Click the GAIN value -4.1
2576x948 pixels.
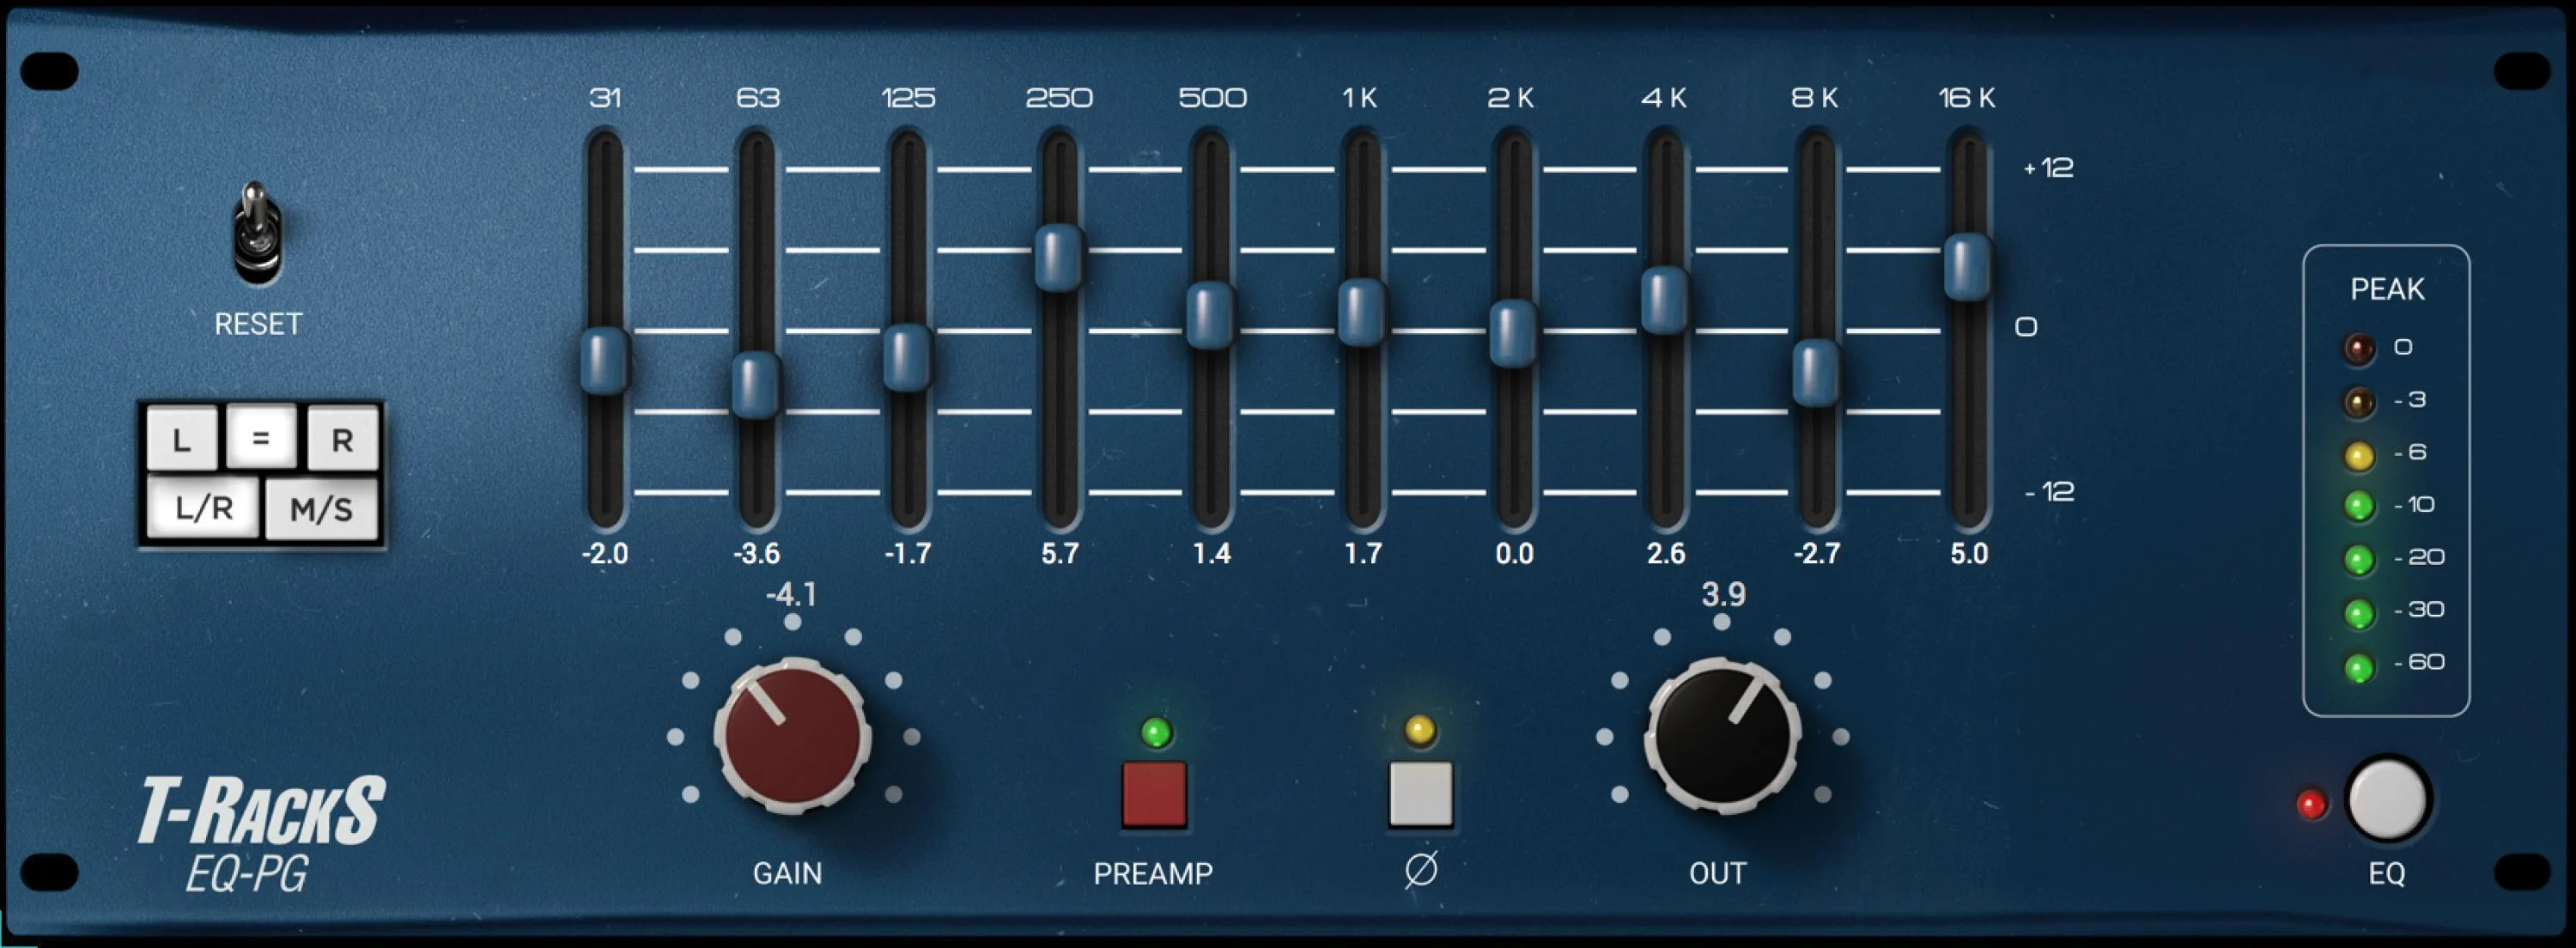click(792, 595)
